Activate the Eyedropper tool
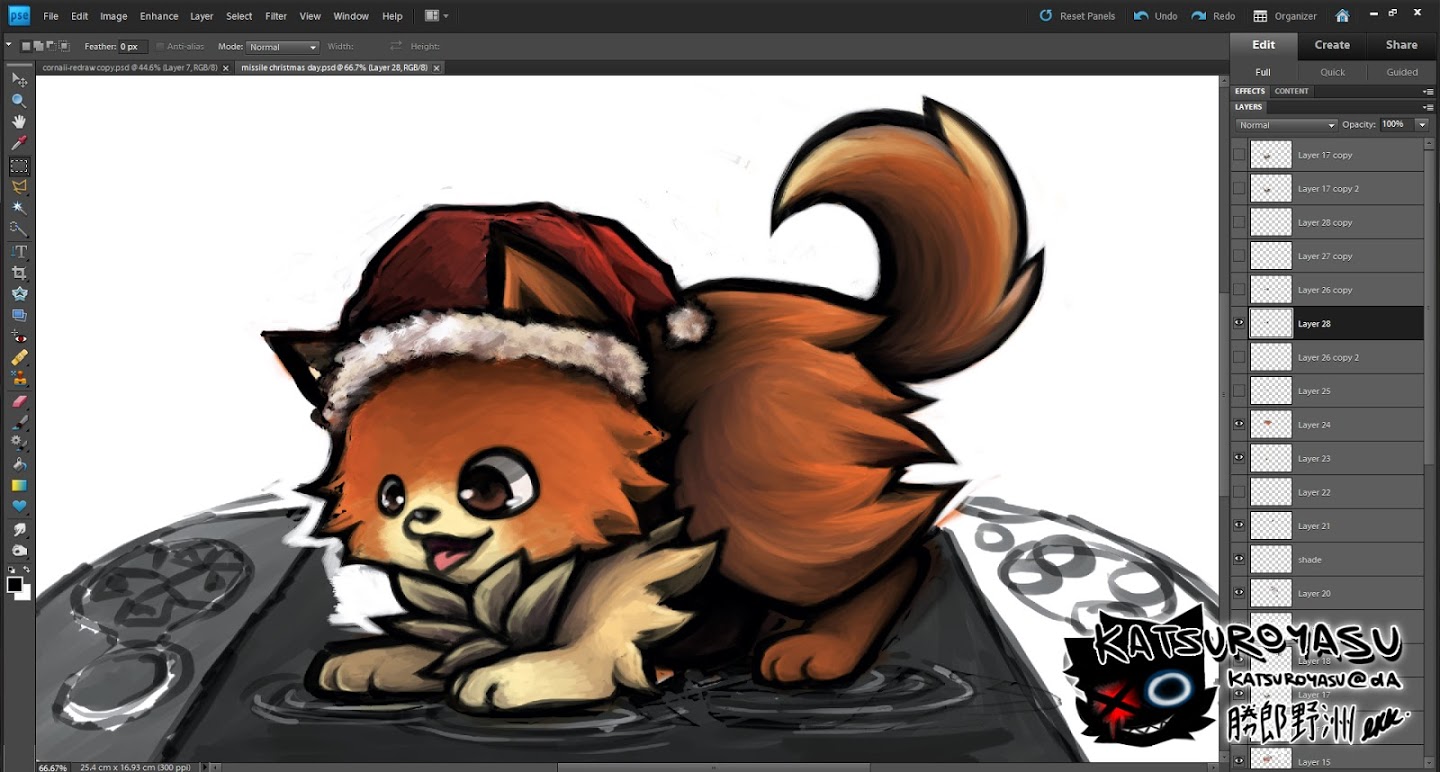 [x=19, y=144]
